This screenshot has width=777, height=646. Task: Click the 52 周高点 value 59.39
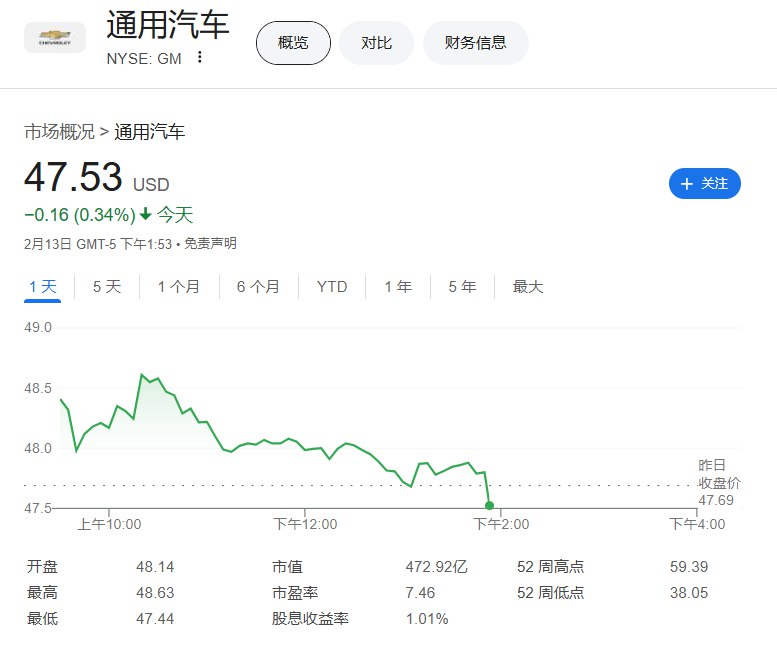(x=689, y=567)
